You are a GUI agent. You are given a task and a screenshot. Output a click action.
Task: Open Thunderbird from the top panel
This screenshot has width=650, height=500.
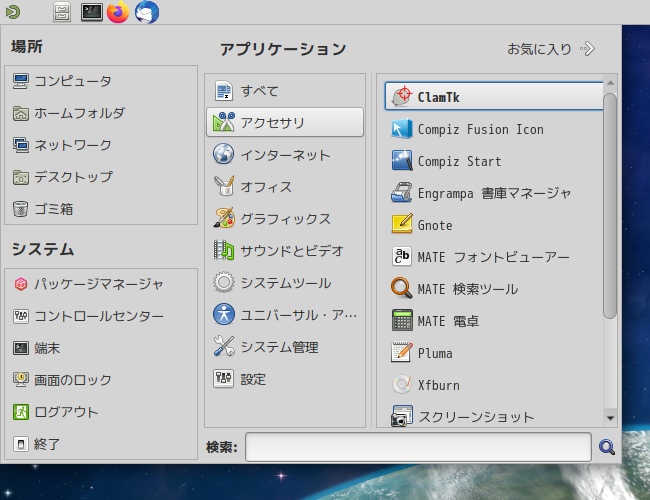147,12
